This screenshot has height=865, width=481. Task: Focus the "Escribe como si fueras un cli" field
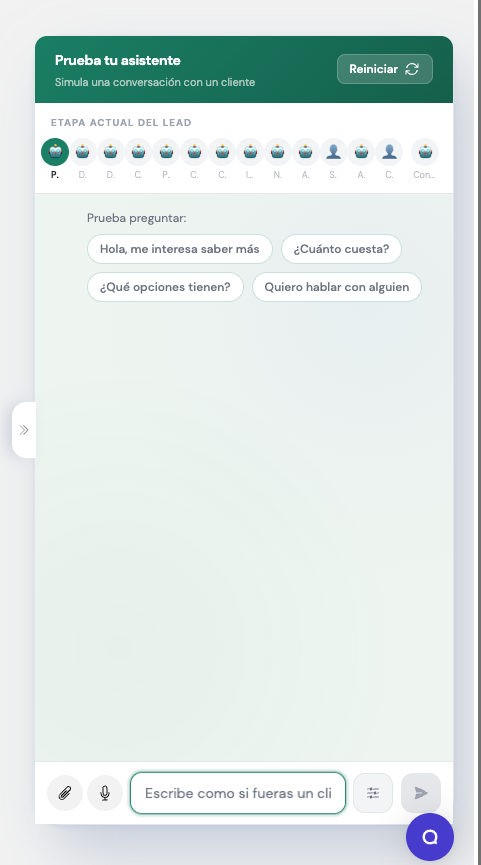(x=238, y=793)
